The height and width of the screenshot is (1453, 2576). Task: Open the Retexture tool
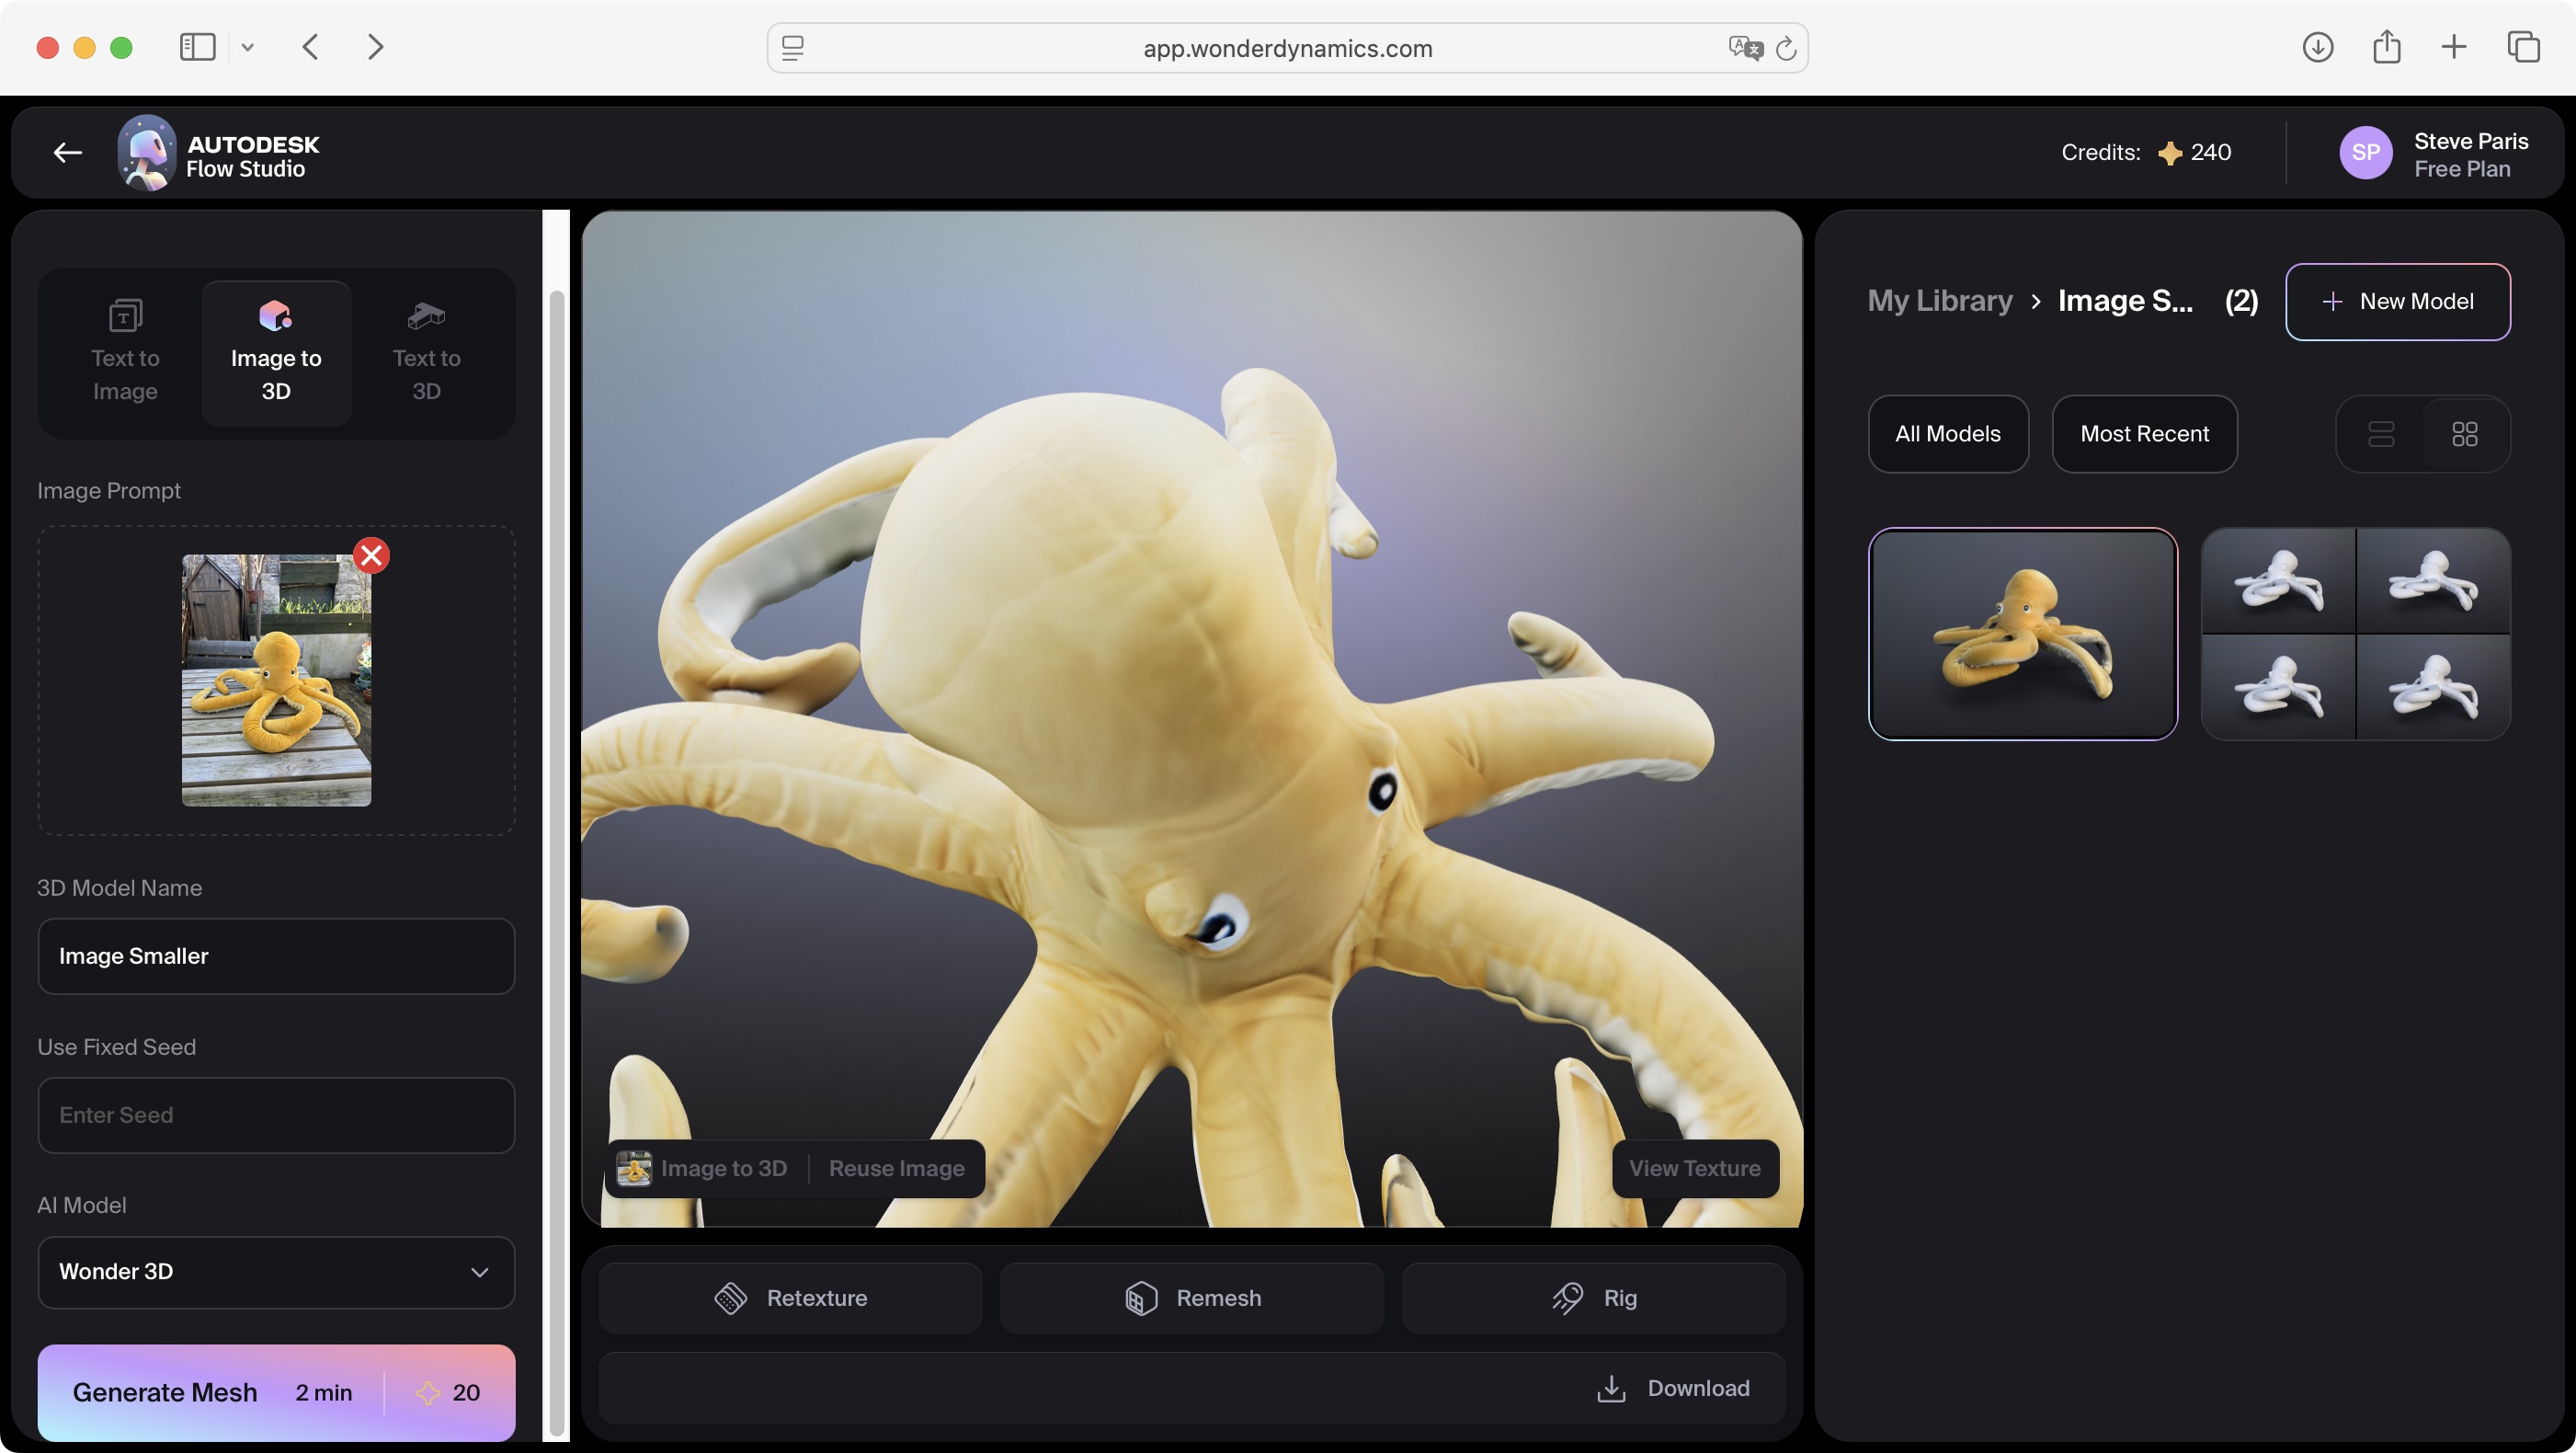[x=790, y=1297]
